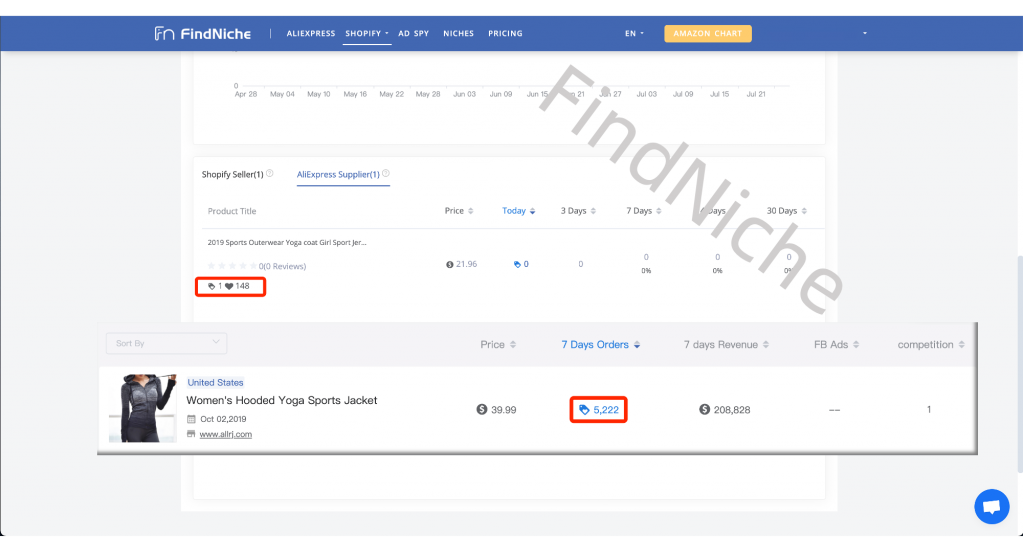Screen dimensions: 1024x537
Task: Click the calendar icon beside Oct 02,2019
Action: pyautogui.click(x=191, y=419)
